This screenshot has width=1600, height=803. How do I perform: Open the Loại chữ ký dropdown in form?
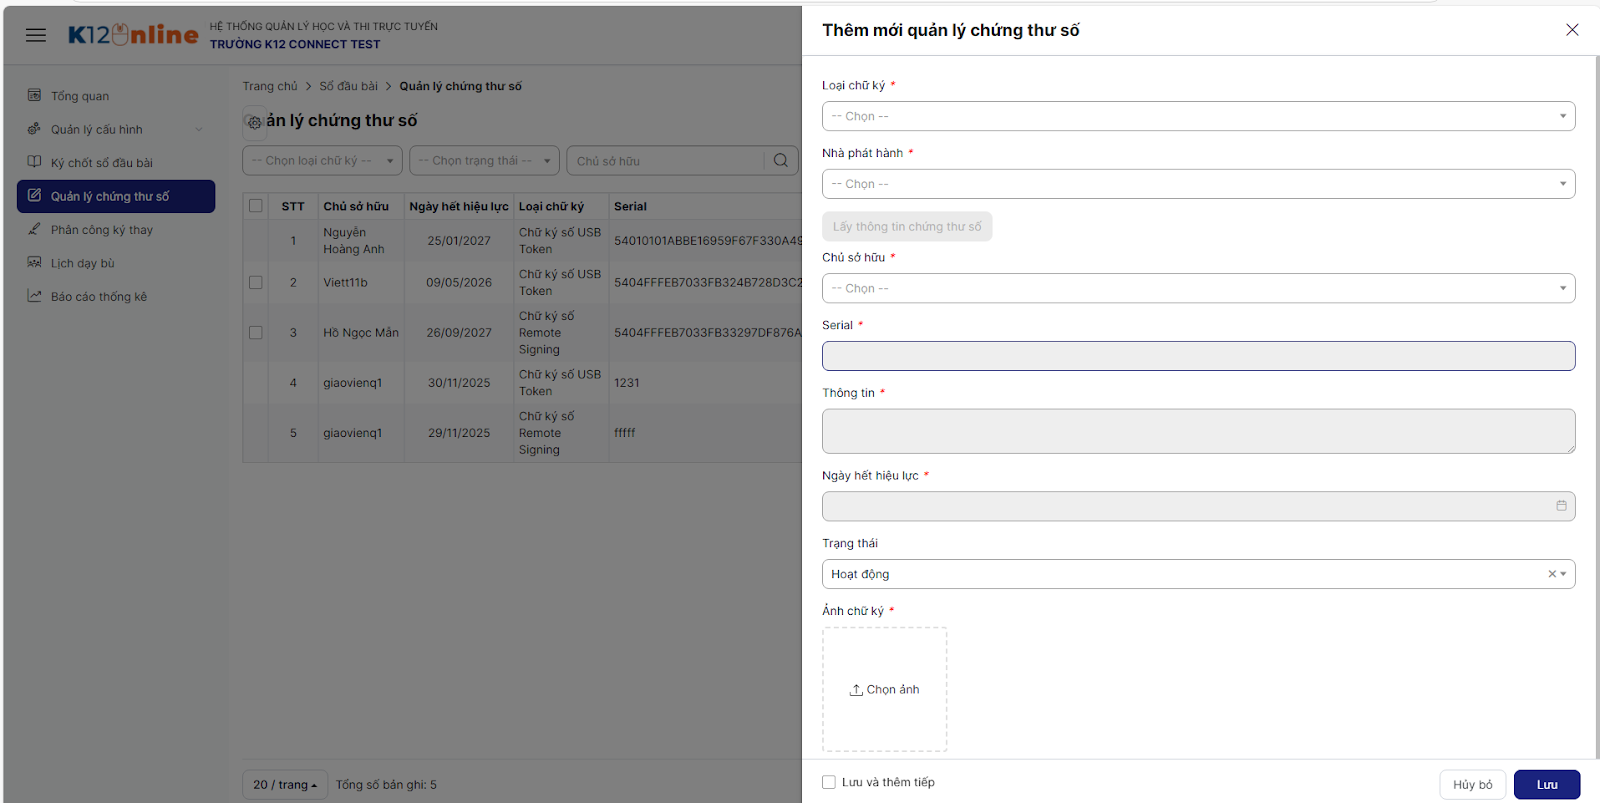[1198, 116]
